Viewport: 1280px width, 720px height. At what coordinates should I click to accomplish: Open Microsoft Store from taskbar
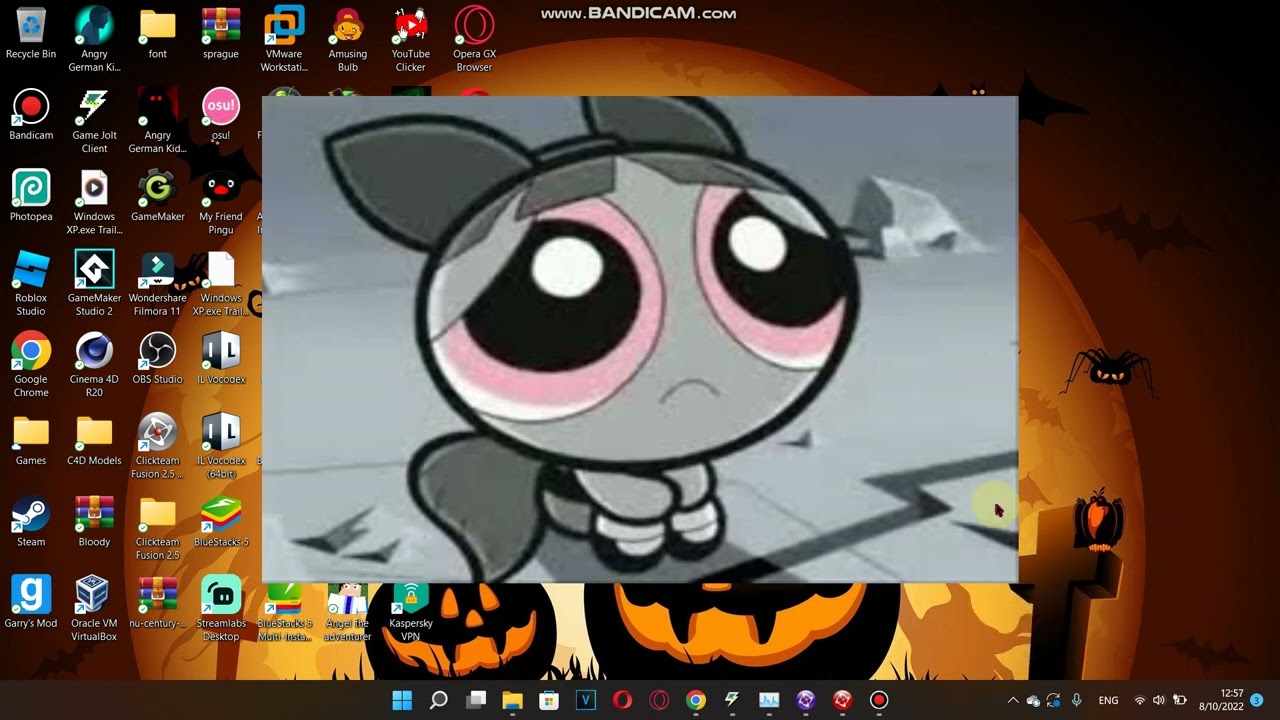click(549, 700)
